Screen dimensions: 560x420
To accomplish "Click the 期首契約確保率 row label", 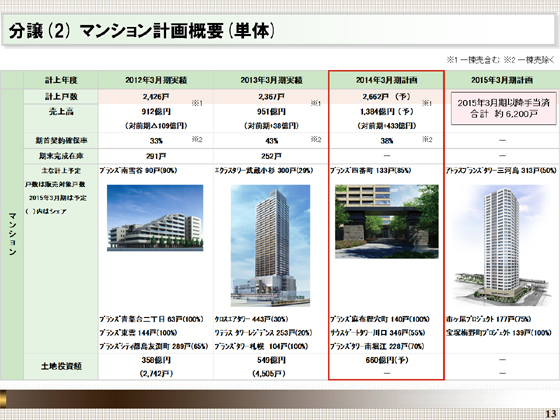I will [61, 141].
